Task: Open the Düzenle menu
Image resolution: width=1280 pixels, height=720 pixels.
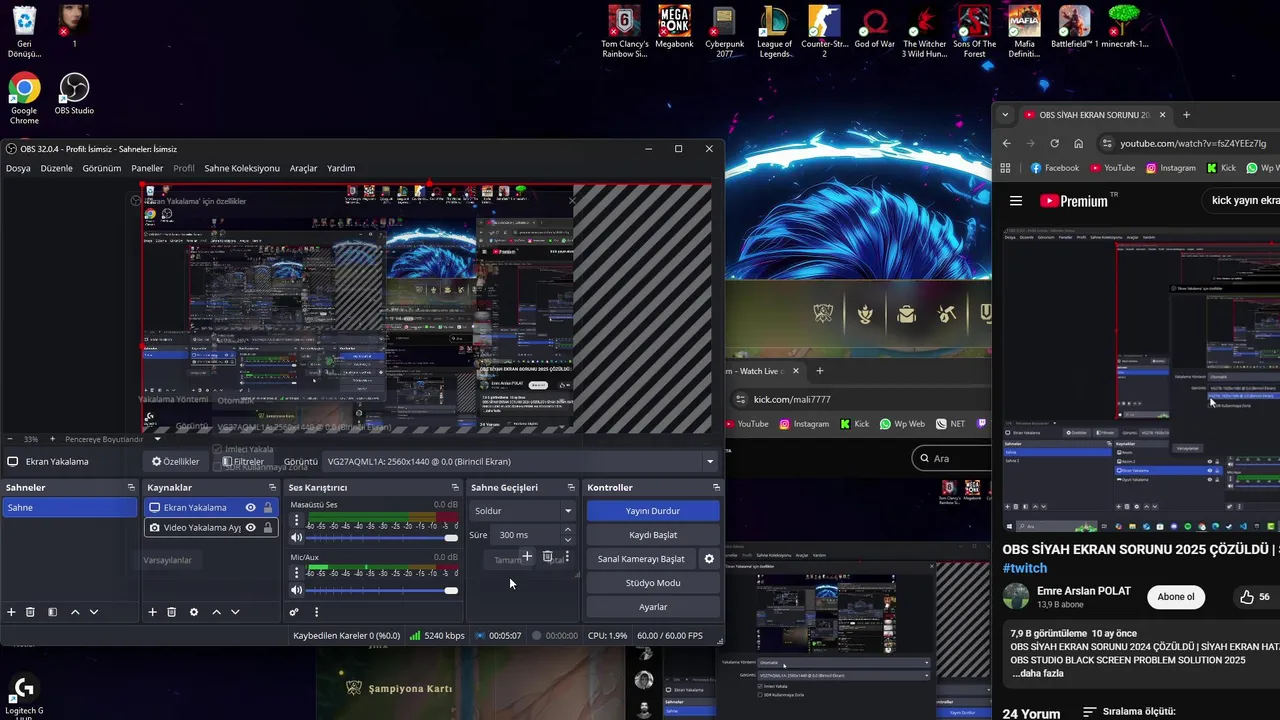Action: (56, 168)
